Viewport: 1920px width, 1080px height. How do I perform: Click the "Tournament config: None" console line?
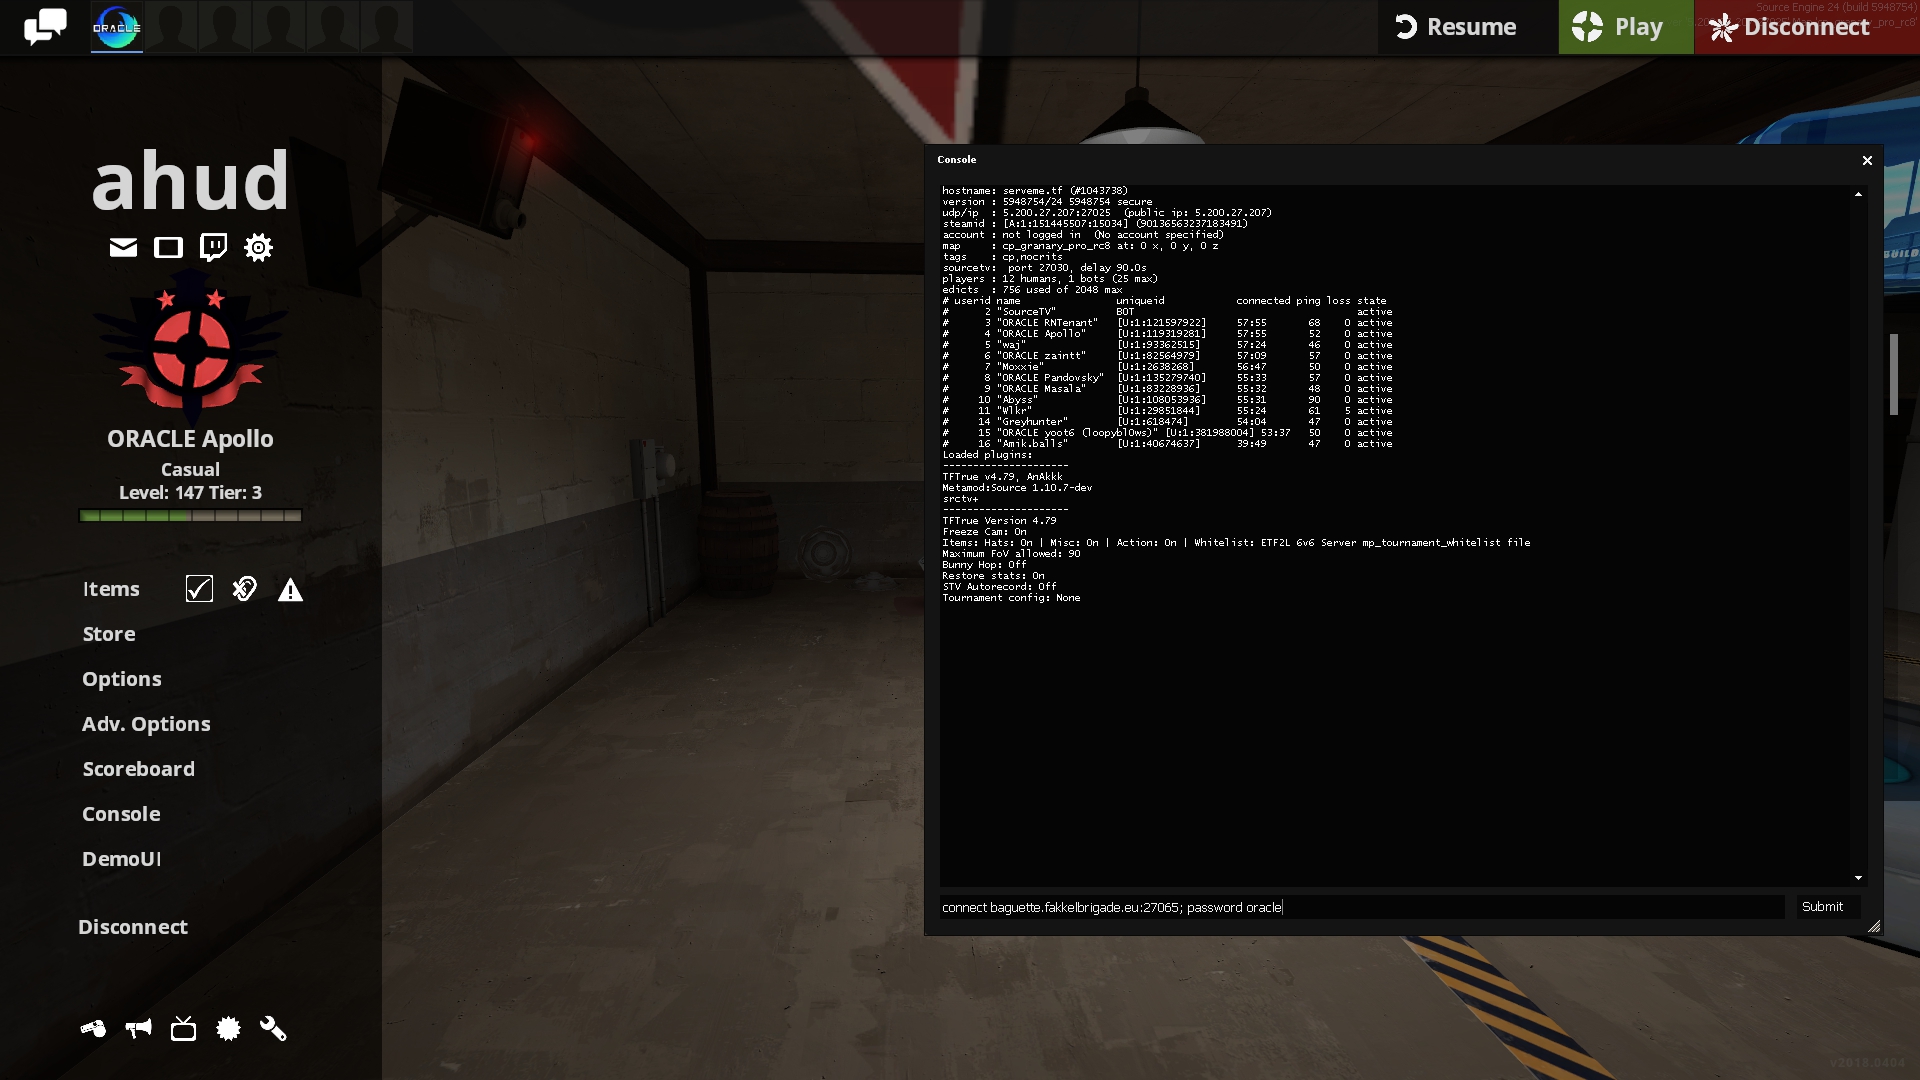coord(1011,598)
